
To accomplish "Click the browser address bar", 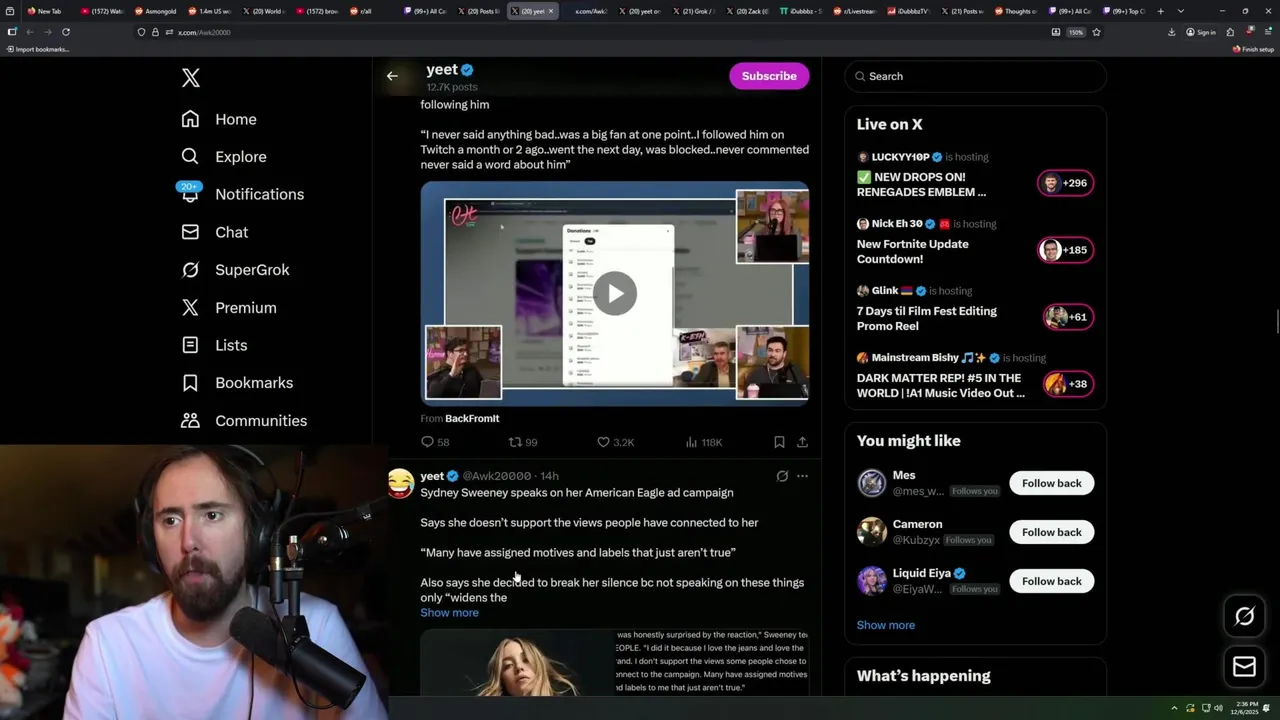I will [600, 32].
